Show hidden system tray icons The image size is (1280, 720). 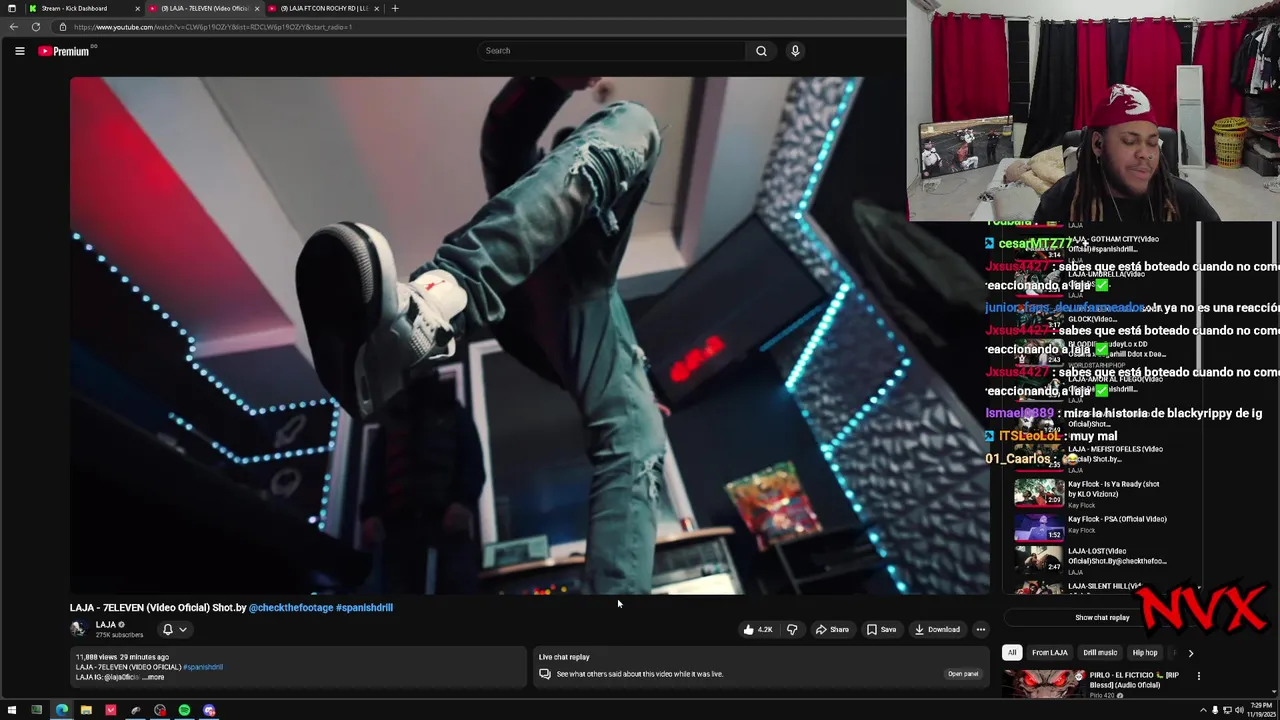click(1204, 711)
